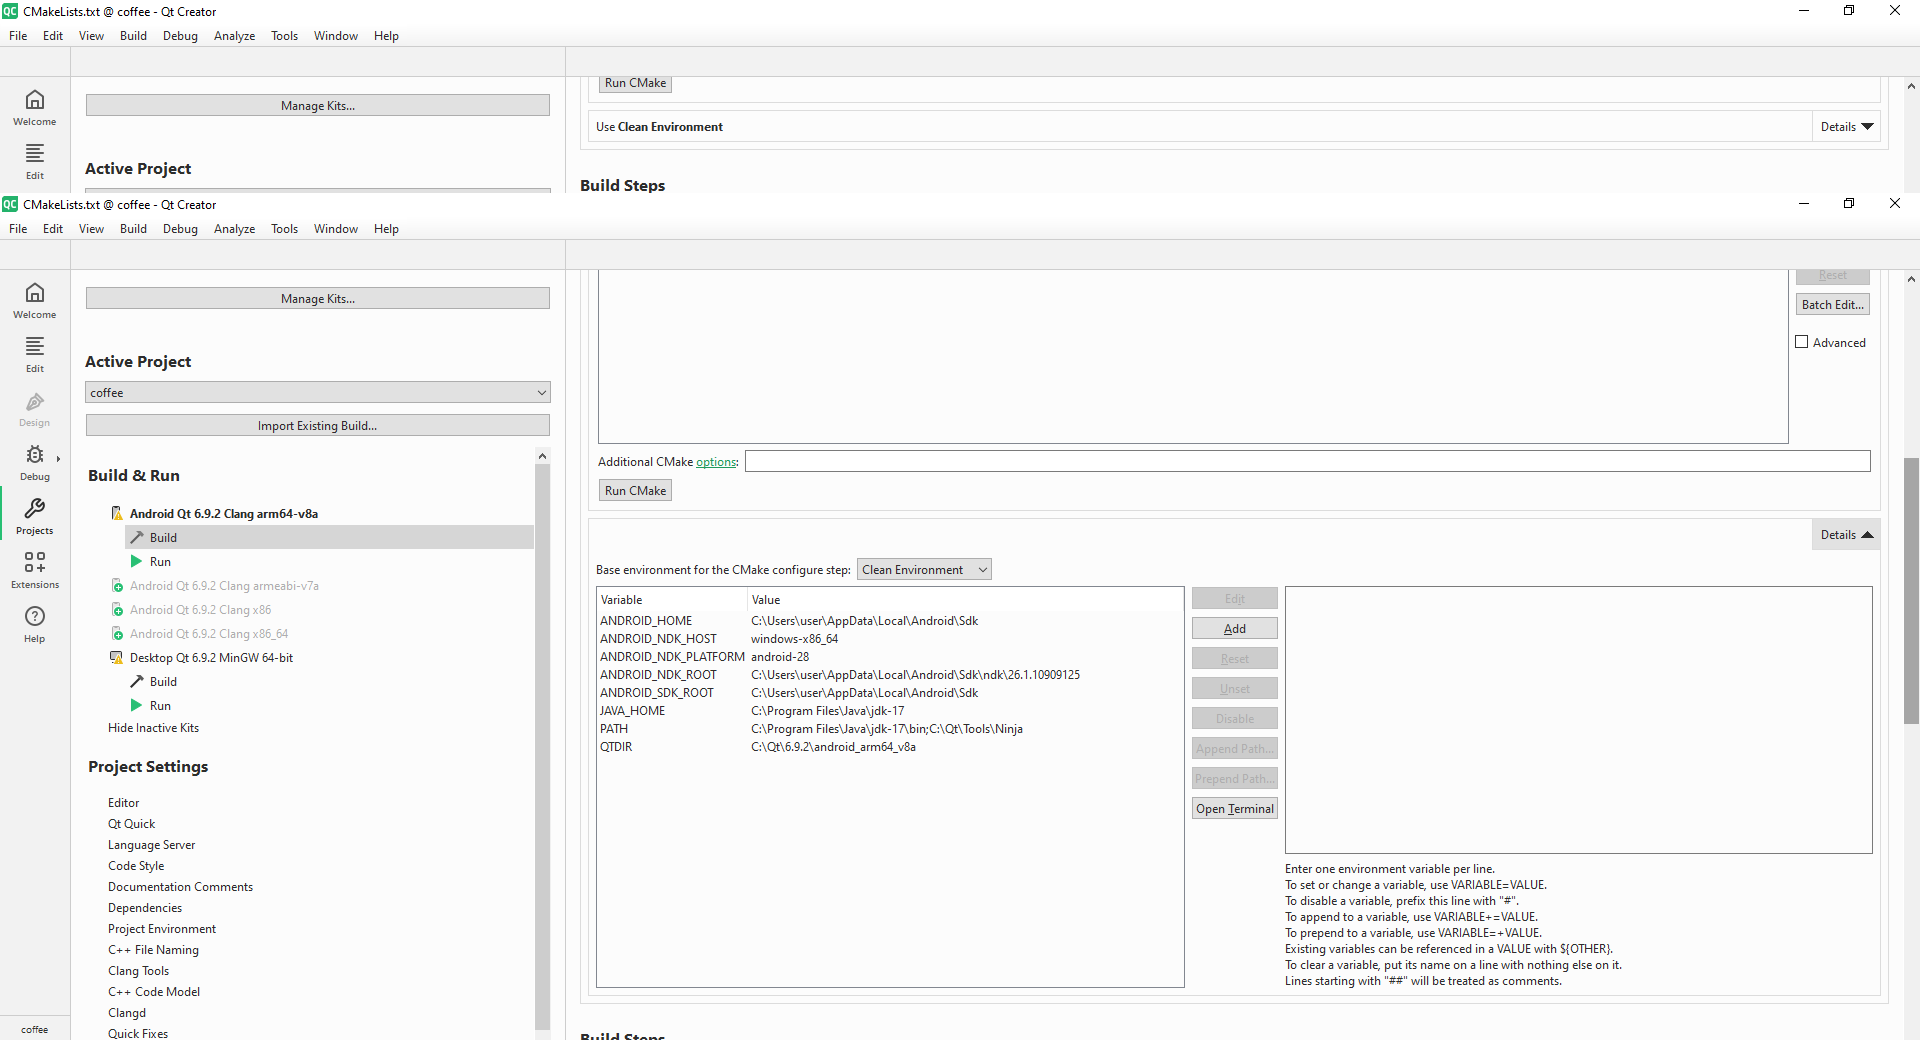Open the Extensions mode icon
The image size is (1920, 1040).
(x=35, y=570)
